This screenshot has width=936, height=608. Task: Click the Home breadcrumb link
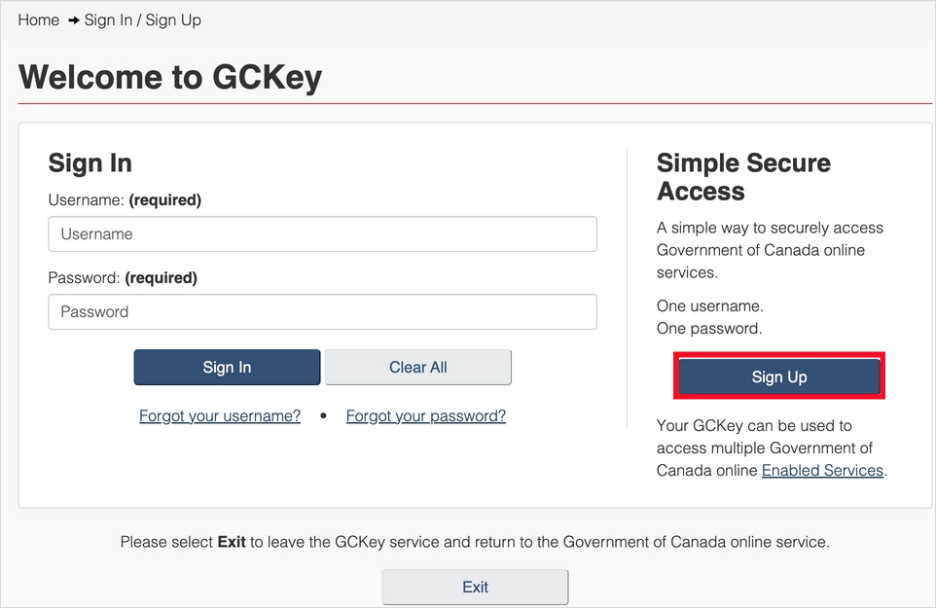[x=38, y=20]
